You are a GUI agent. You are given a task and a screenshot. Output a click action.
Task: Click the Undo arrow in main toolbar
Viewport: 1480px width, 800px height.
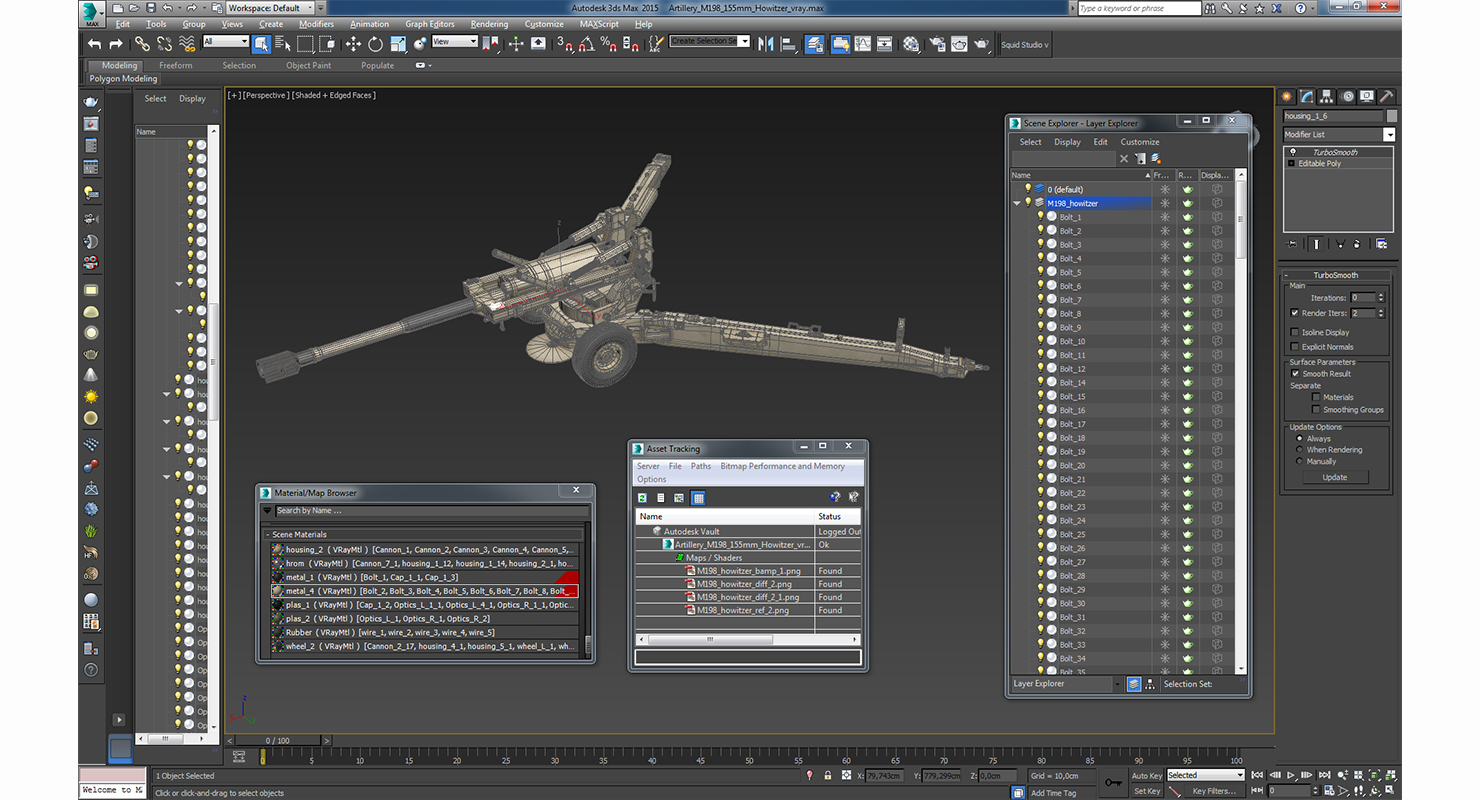(94, 44)
